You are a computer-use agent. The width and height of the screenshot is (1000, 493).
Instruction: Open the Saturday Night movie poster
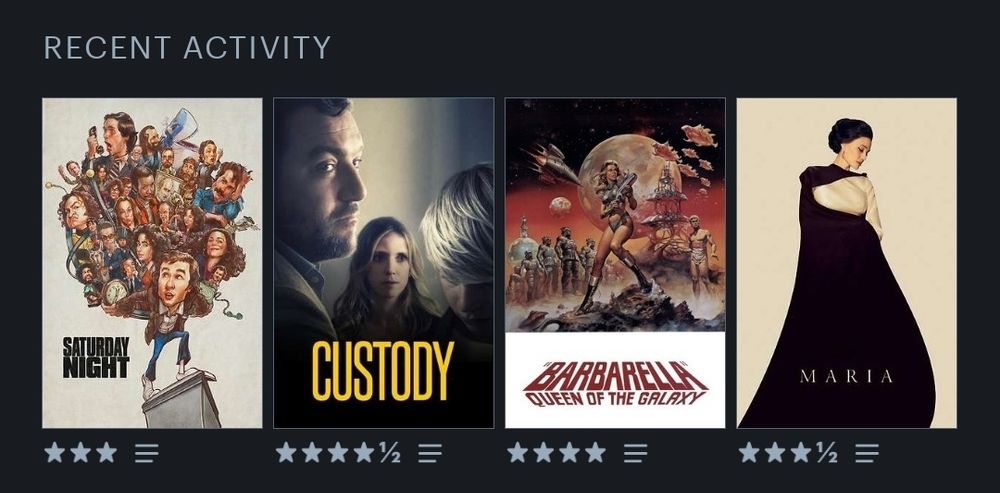pos(152,263)
